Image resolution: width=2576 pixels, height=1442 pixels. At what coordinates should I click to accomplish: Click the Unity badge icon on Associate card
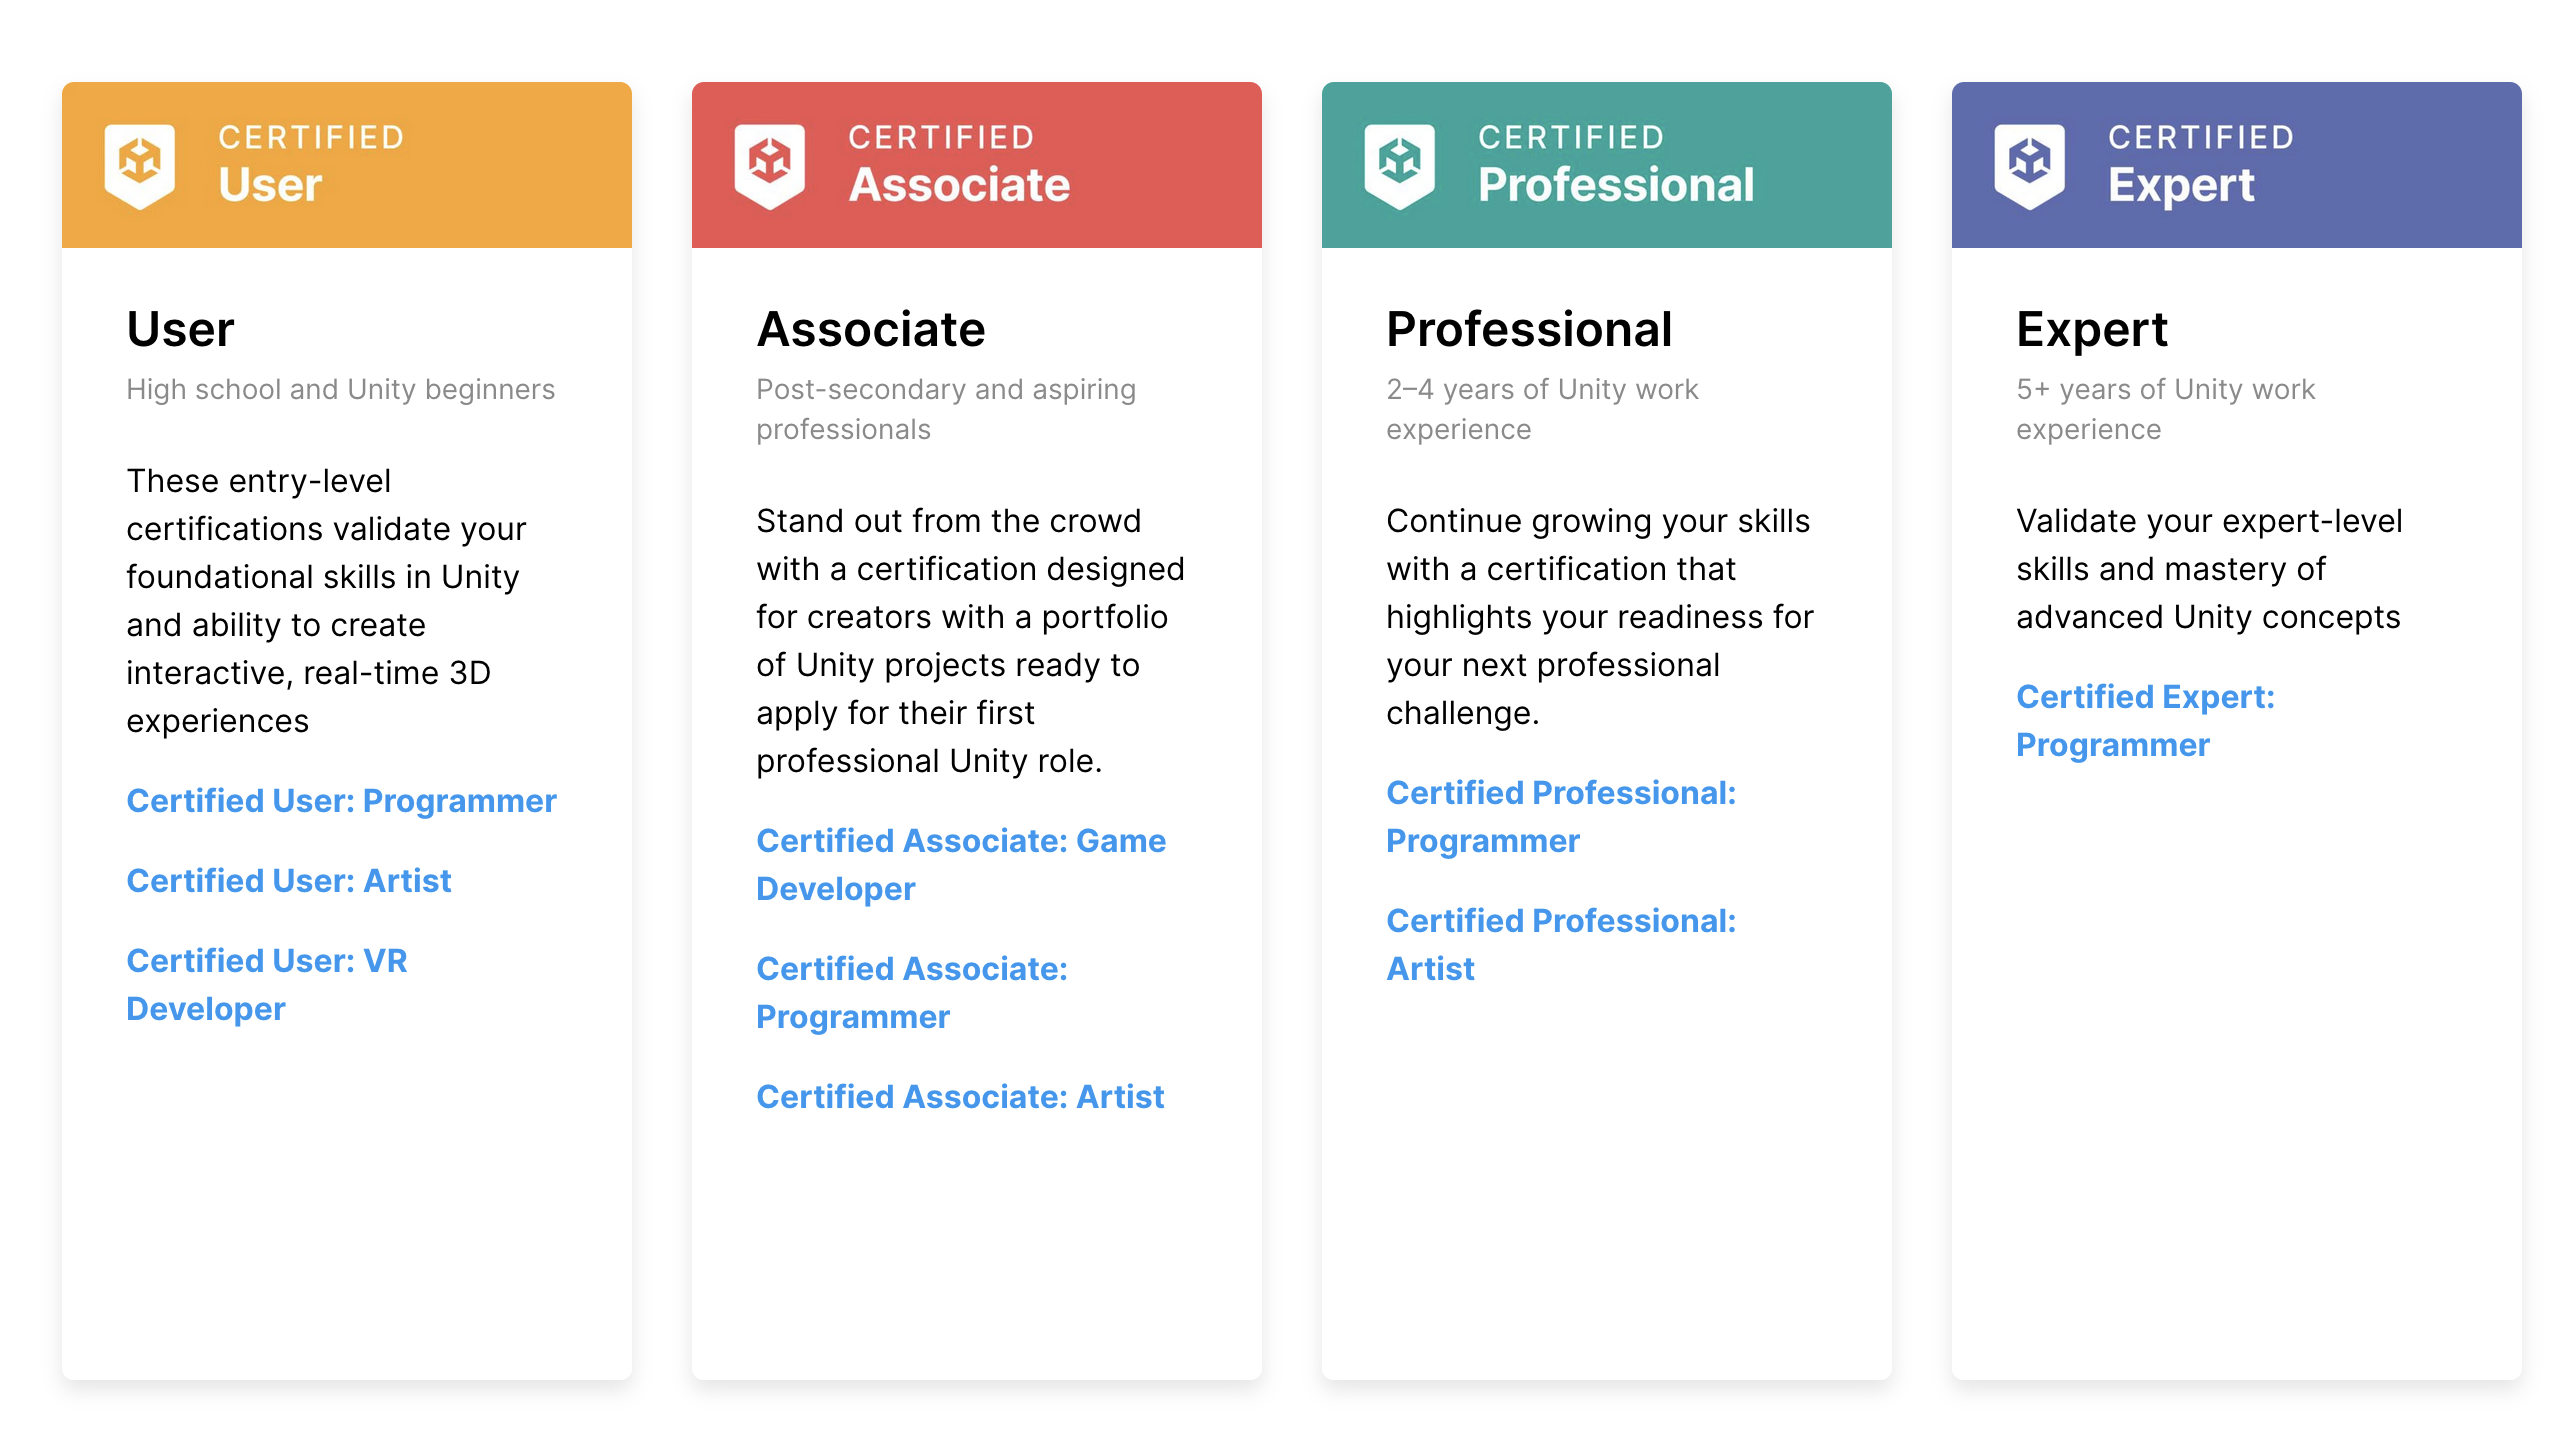pyautogui.click(x=770, y=164)
